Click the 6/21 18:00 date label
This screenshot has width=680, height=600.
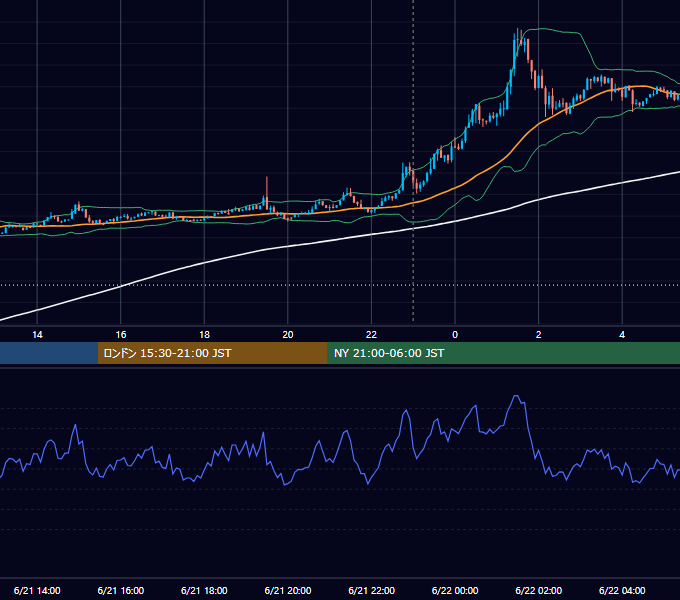click(204, 590)
